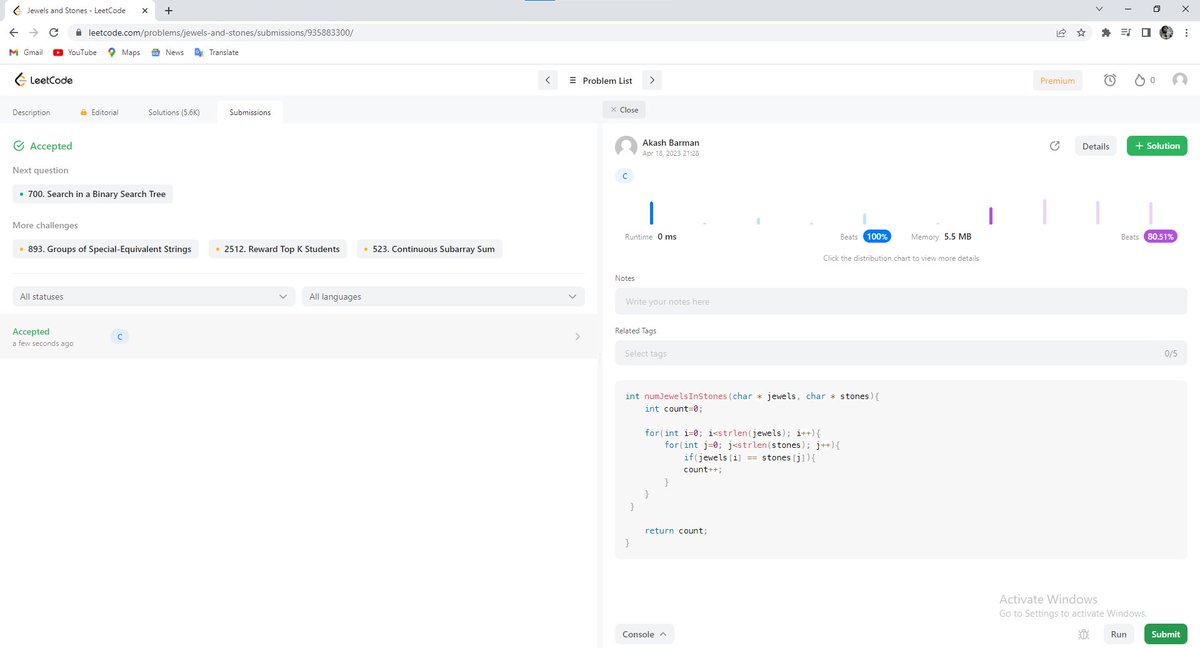1200x648 pixels.
Task: Toggle Chrome side panel icon
Action: [1146, 32]
